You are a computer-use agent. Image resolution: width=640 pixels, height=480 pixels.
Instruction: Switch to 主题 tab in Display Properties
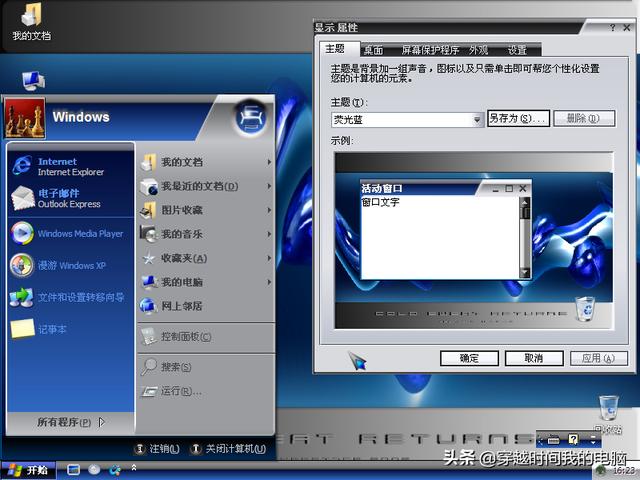coord(338,49)
